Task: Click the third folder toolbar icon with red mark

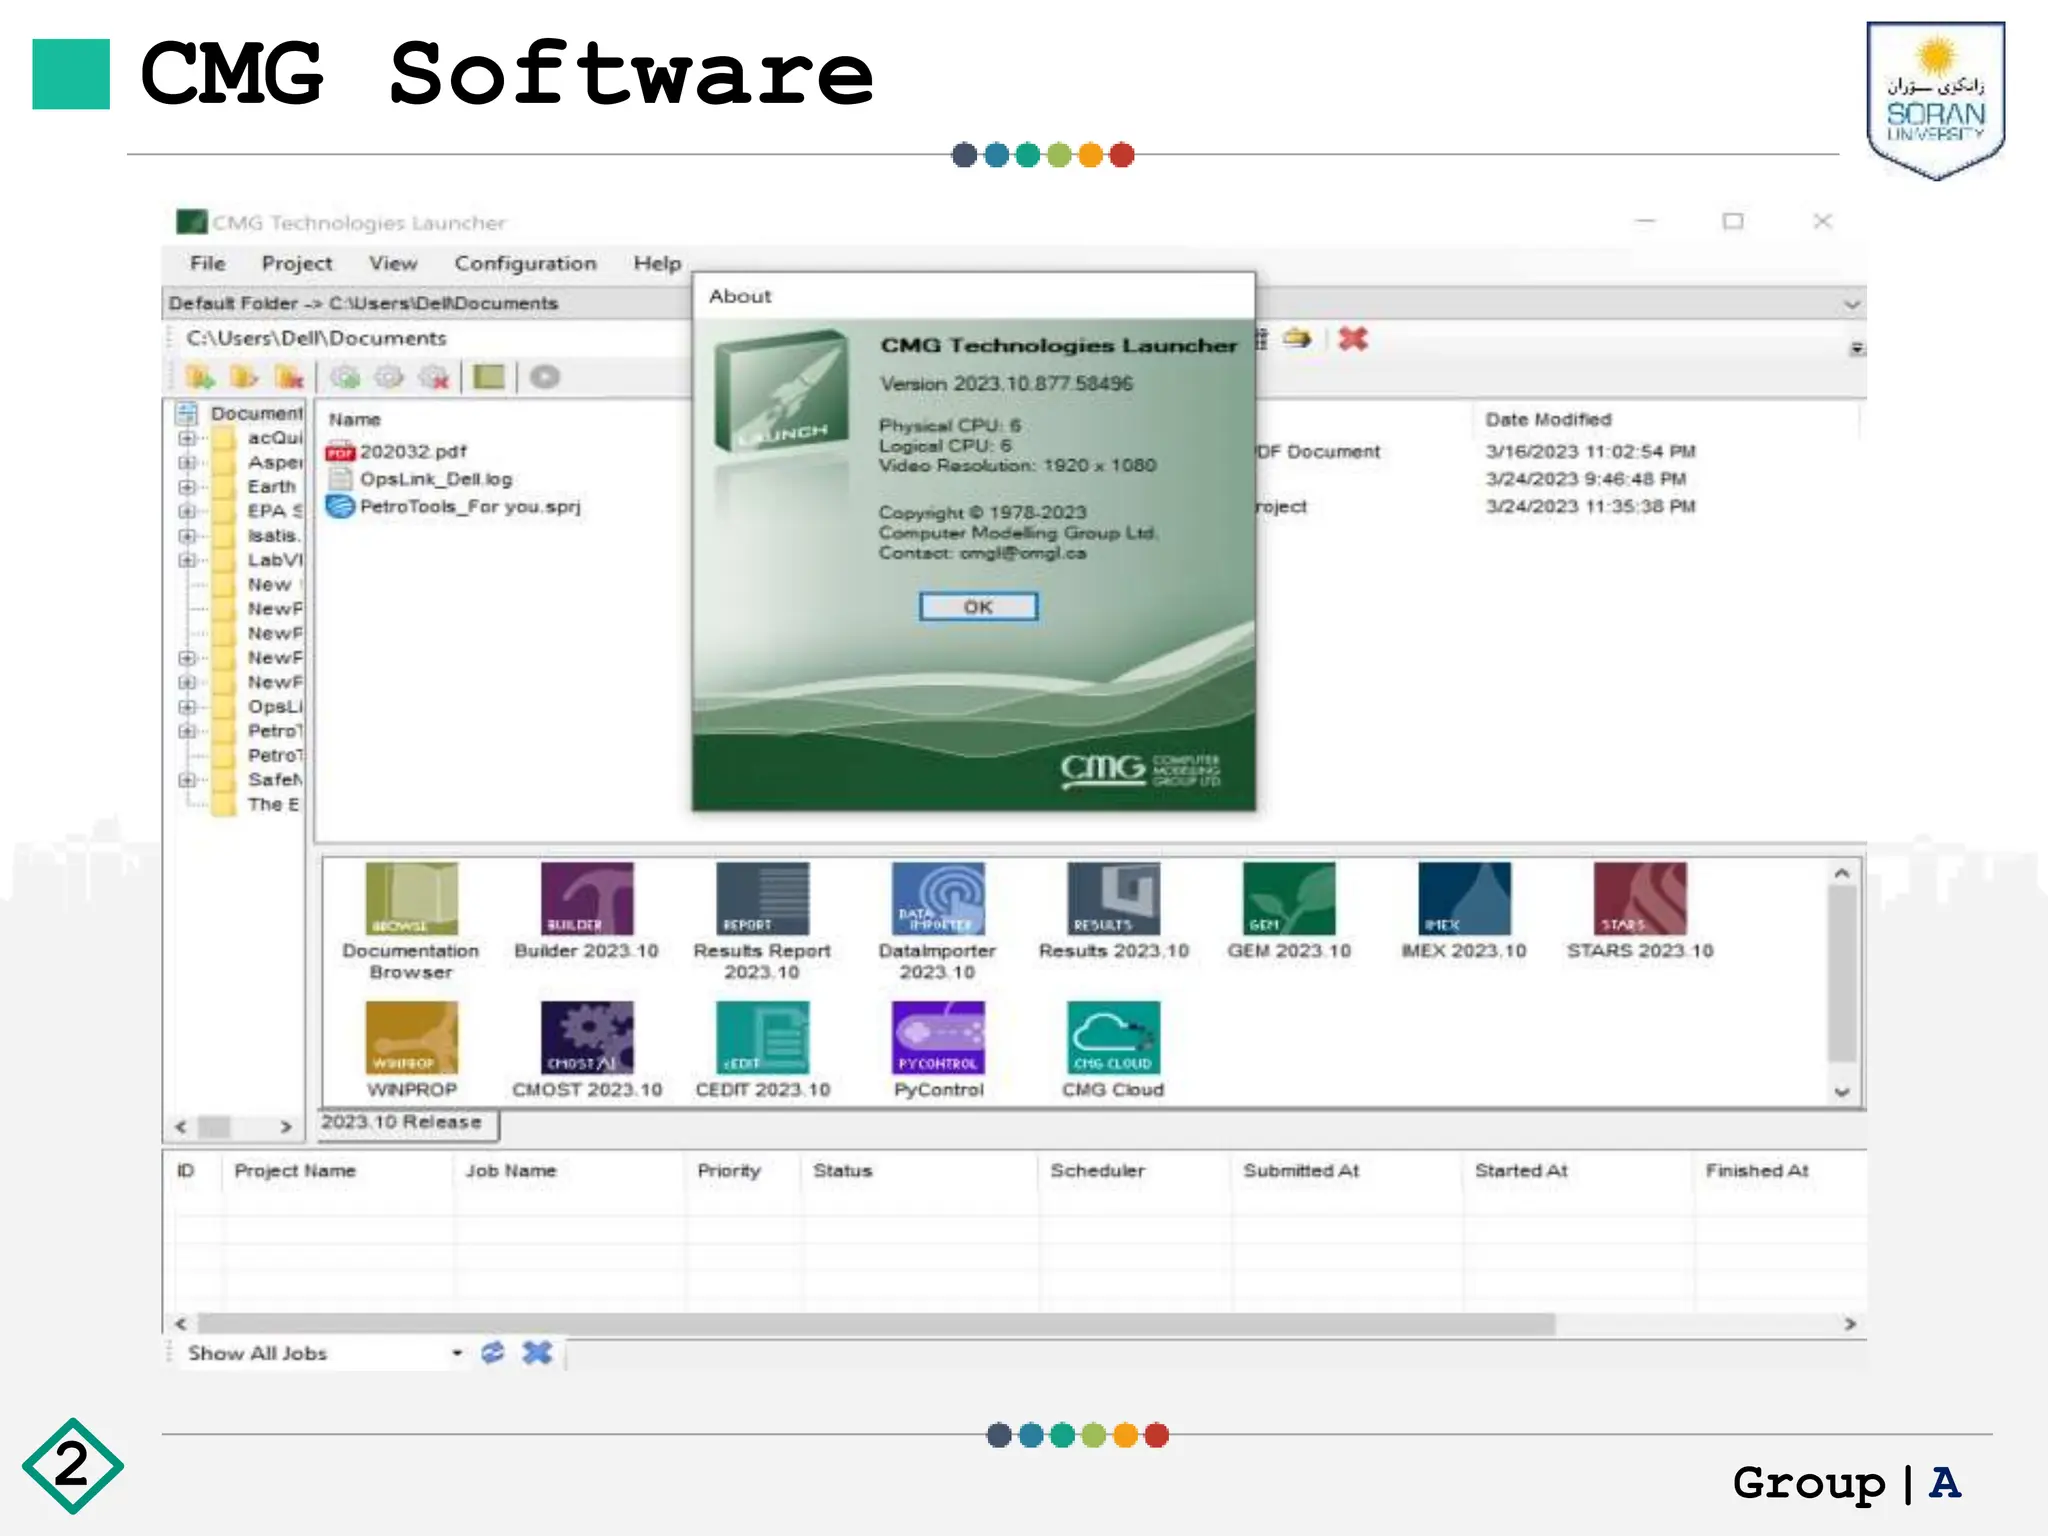Action: tap(289, 377)
